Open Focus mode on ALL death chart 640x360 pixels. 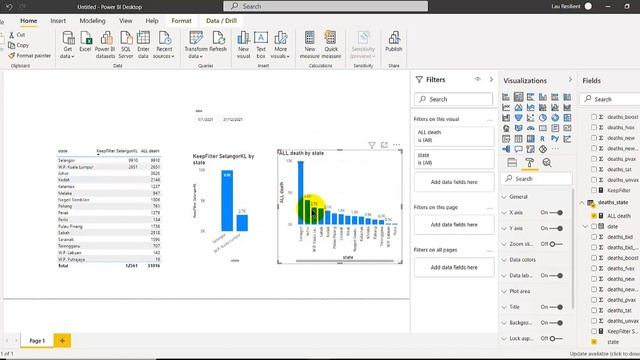click(x=384, y=145)
